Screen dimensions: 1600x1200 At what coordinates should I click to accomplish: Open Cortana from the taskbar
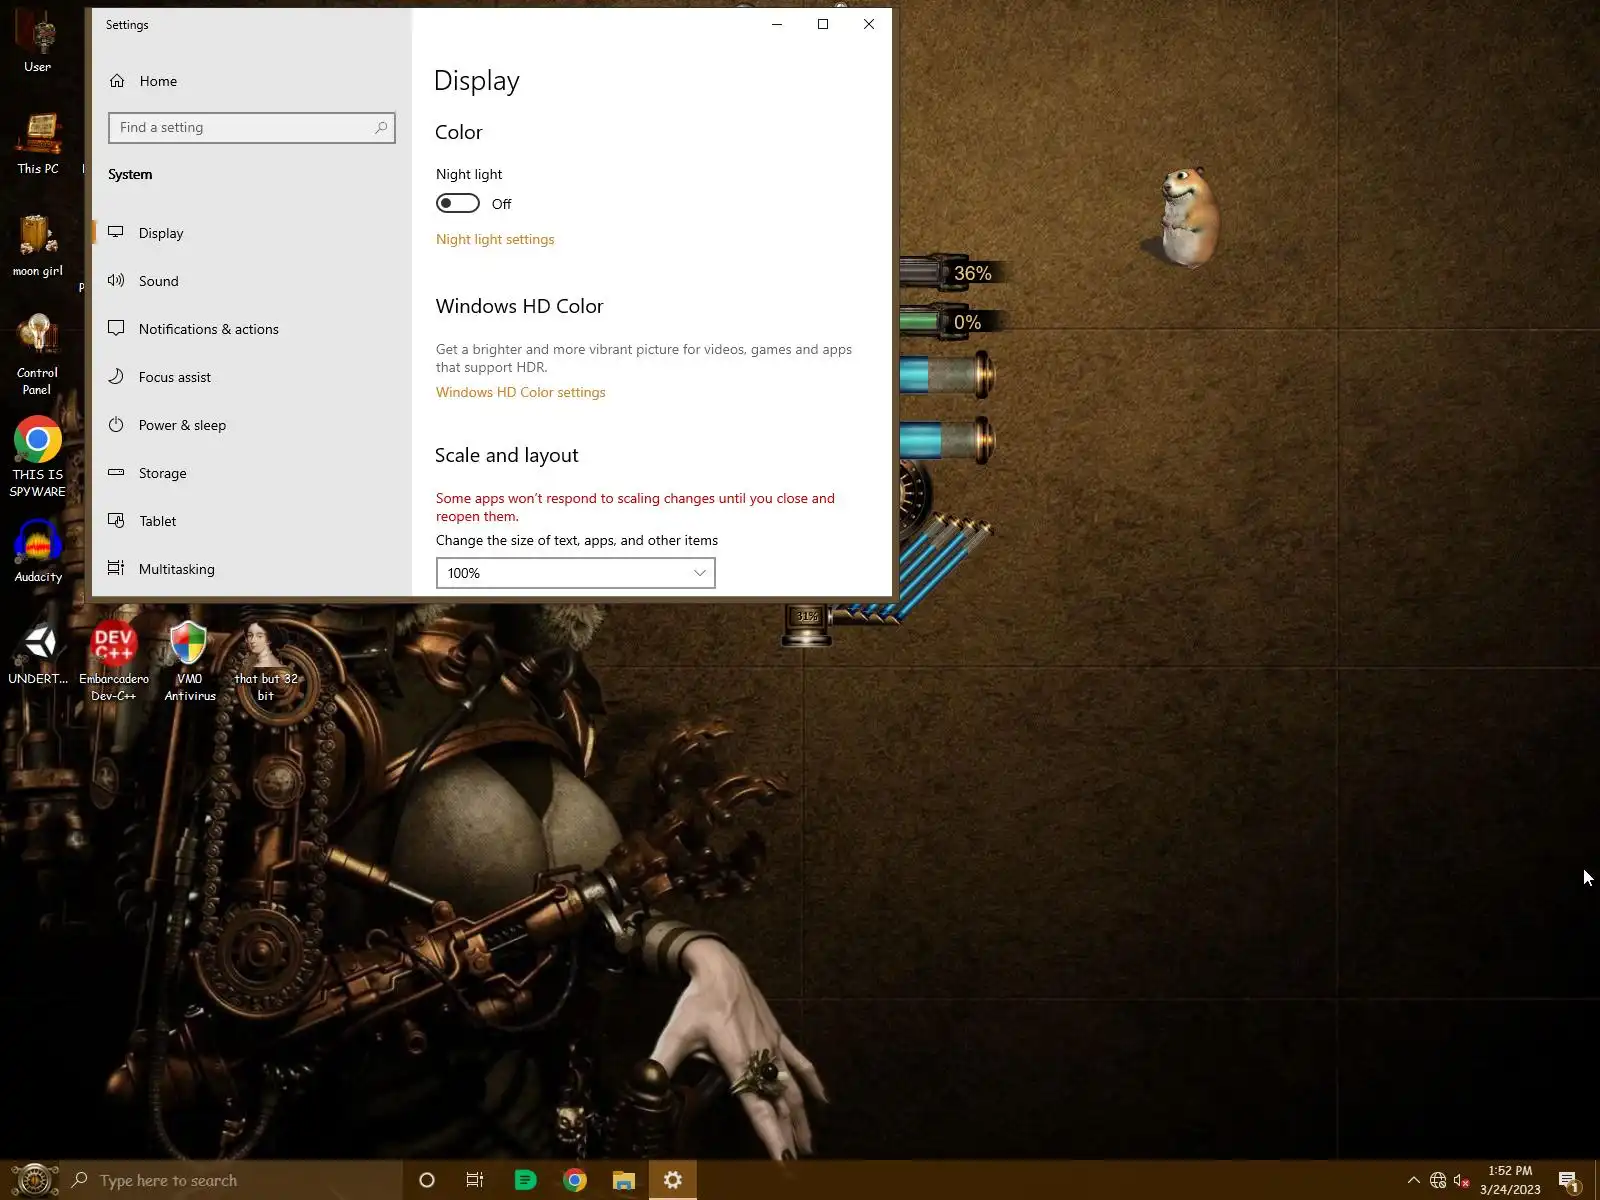427,1181
